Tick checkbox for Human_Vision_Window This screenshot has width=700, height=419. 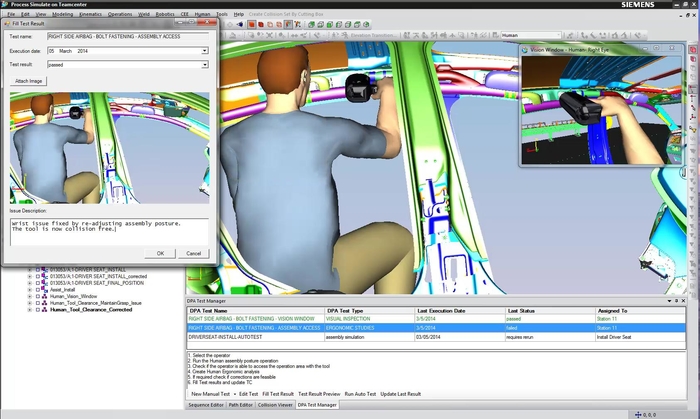pos(38,296)
